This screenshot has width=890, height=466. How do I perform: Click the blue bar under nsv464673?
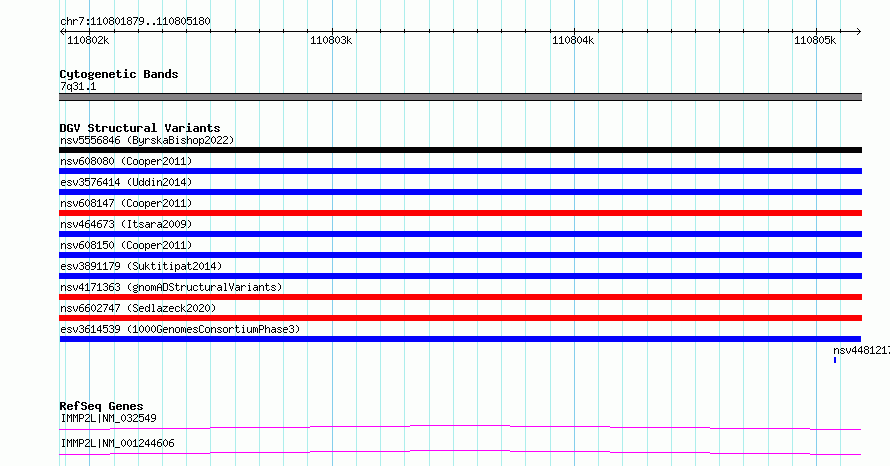point(460,234)
